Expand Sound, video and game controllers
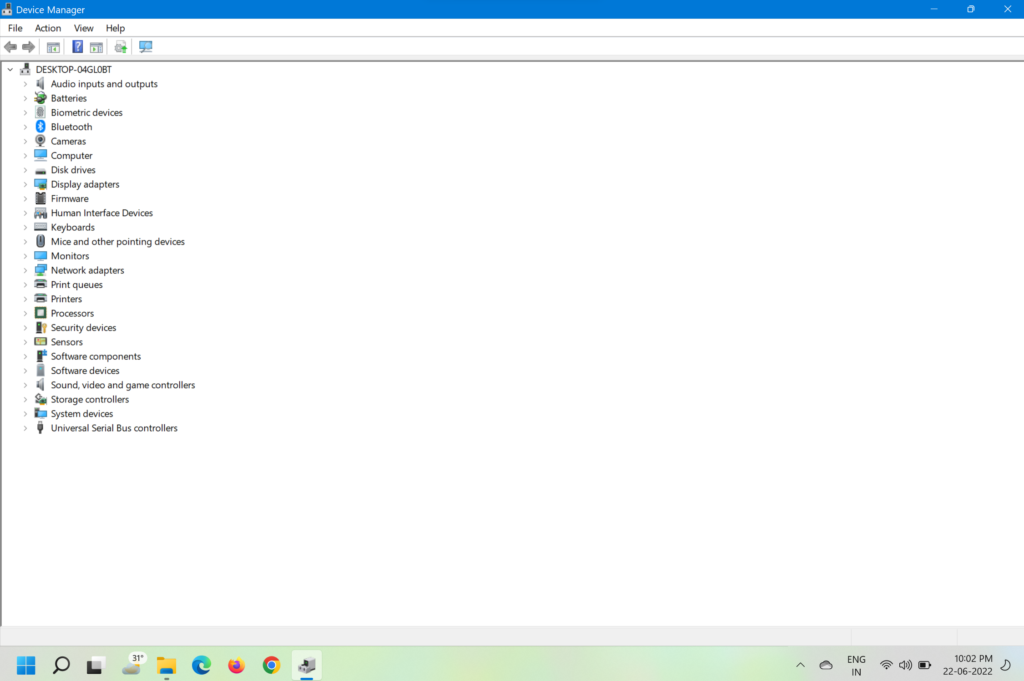 (x=25, y=385)
